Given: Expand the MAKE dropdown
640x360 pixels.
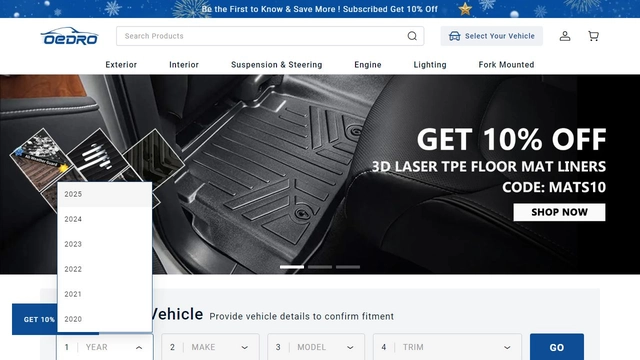Looking at the screenshot, I should (x=210, y=347).
